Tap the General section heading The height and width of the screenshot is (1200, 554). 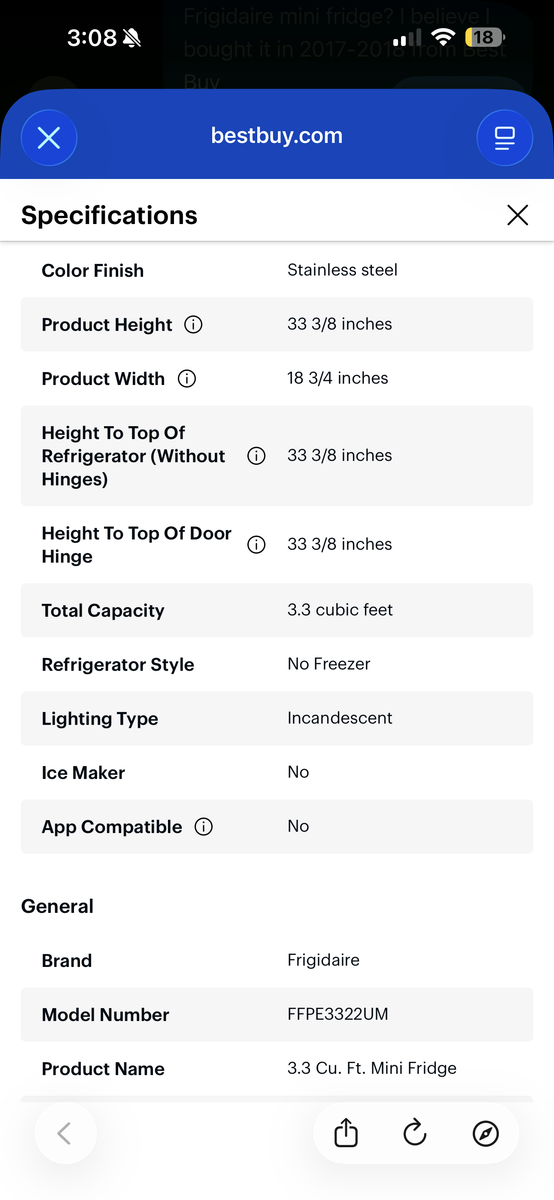coord(57,907)
